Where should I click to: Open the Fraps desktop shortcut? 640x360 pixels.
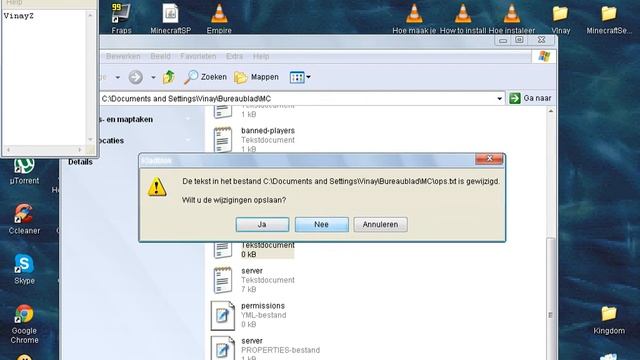(x=121, y=18)
